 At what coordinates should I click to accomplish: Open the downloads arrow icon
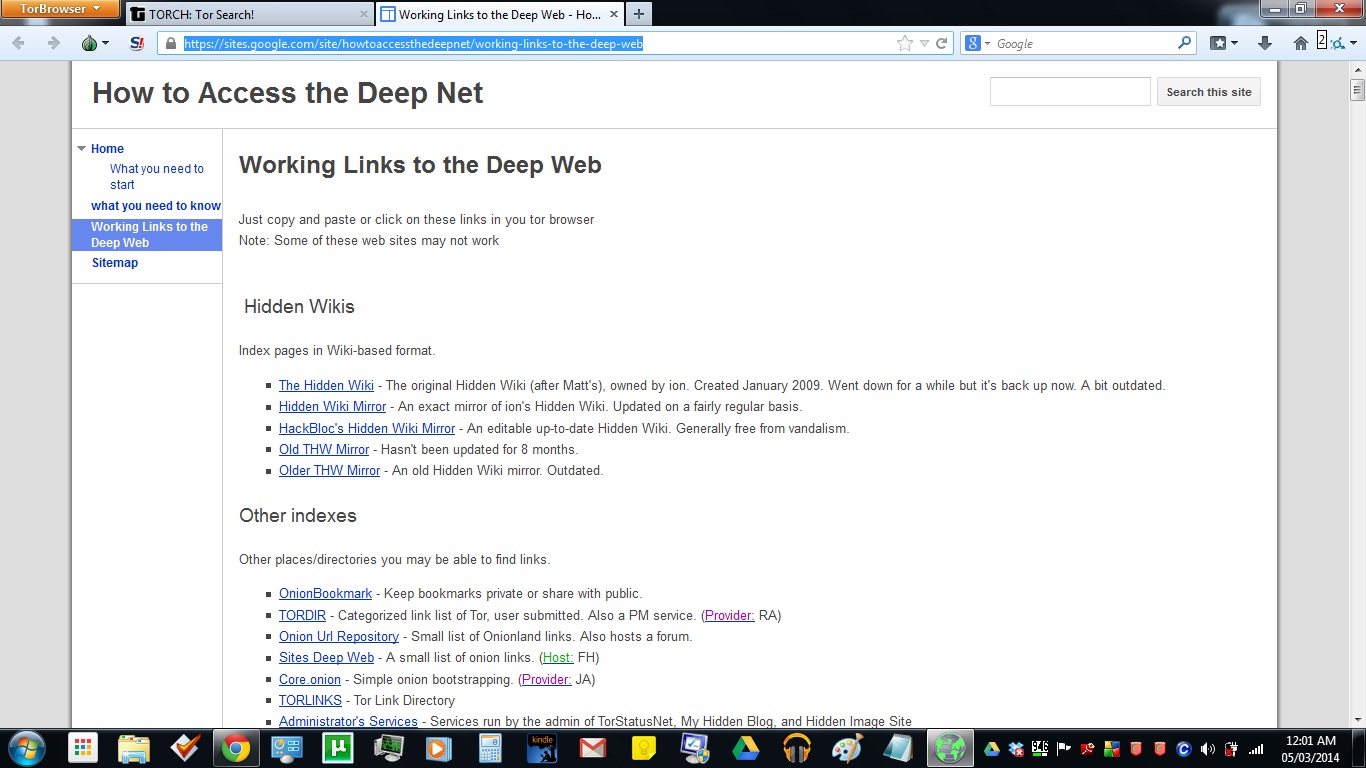[x=1265, y=43]
